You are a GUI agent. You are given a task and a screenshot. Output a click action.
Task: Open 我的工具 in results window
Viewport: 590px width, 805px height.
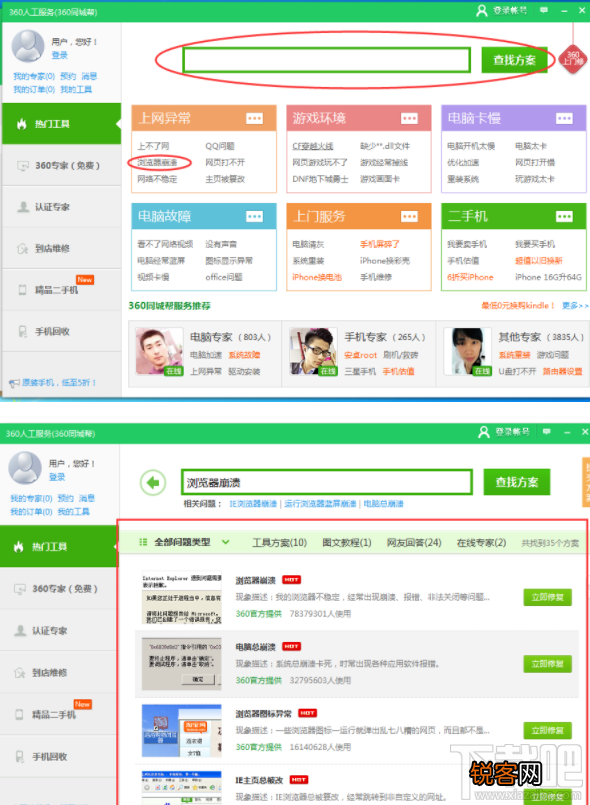point(73,511)
